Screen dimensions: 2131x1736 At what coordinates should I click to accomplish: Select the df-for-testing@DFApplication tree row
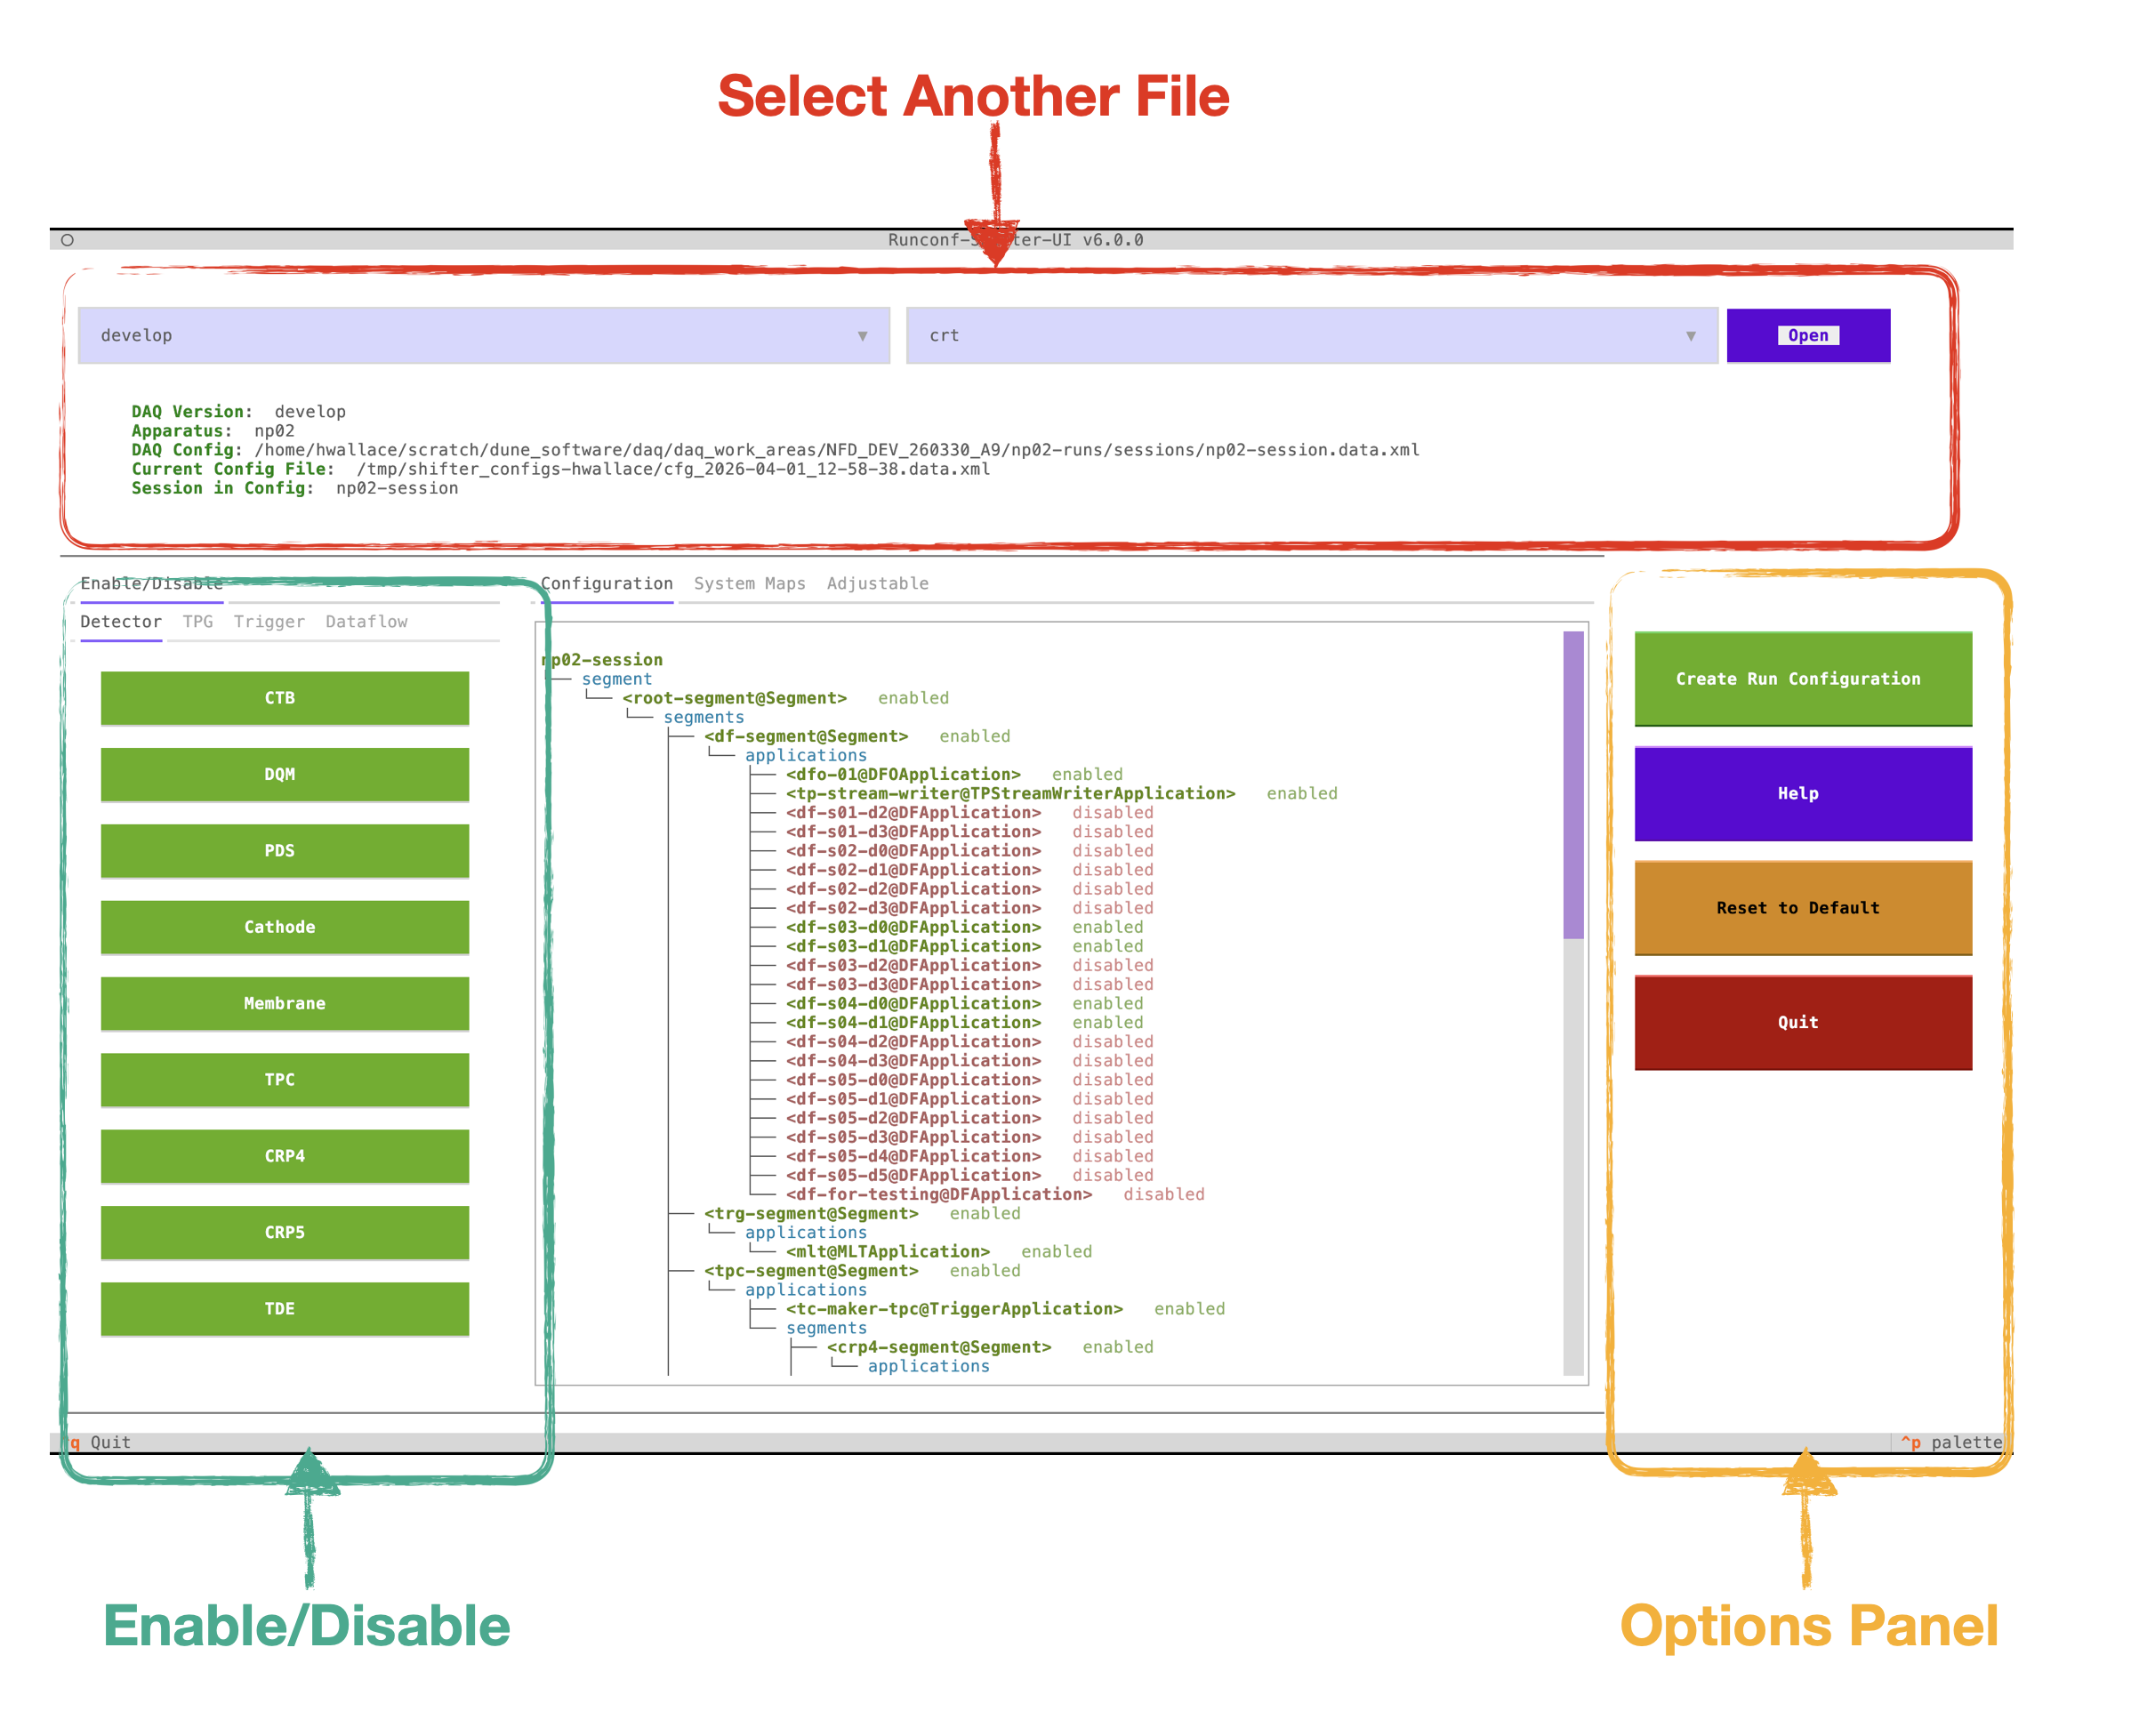tap(995, 1194)
